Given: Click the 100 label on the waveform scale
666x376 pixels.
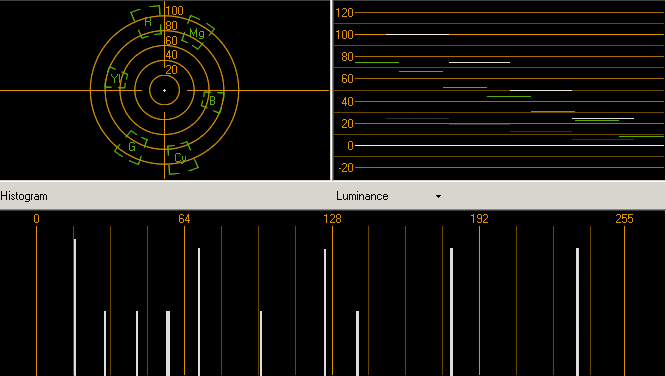Looking at the screenshot, I should pyautogui.click(x=344, y=35).
